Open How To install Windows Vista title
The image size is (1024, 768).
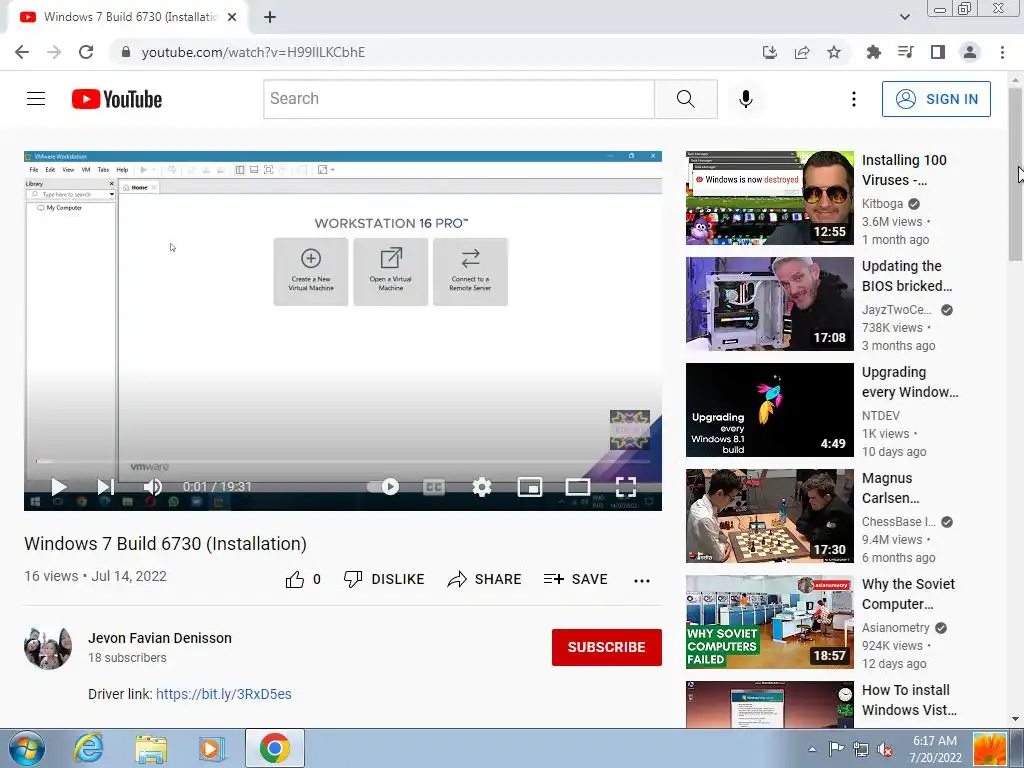point(909,700)
